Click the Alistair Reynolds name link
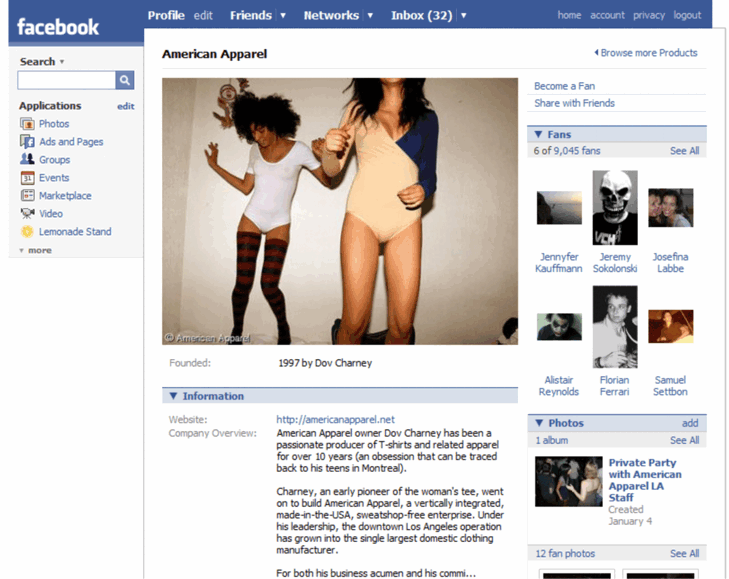The height and width of the screenshot is (579, 729). pos(559,386)
